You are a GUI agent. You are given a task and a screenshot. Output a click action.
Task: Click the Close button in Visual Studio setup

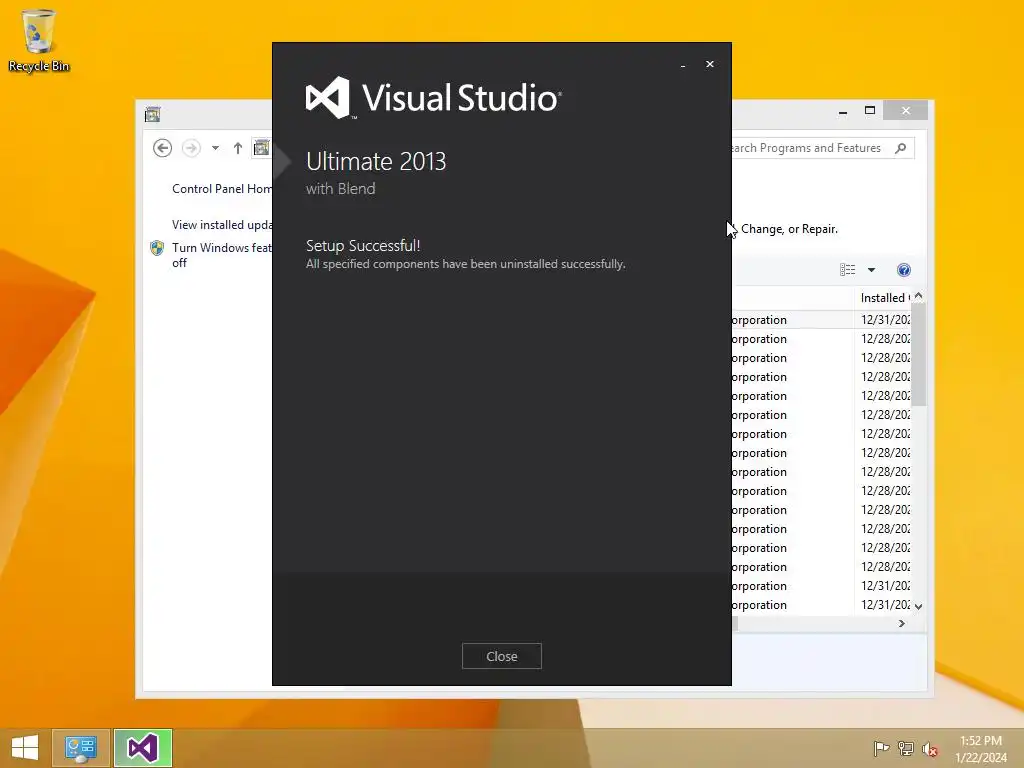point(502,656)
